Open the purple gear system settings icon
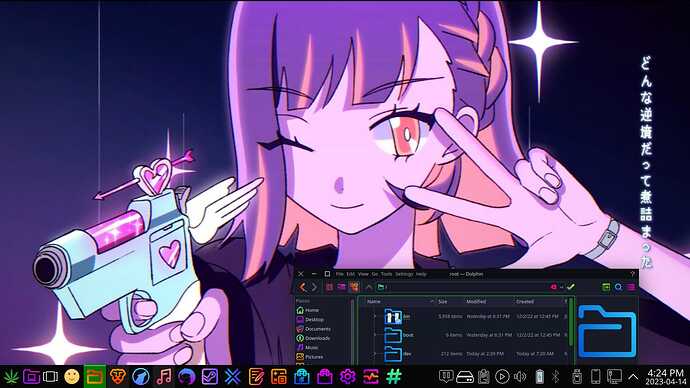 pyautogui.click(x=347, y=377)
